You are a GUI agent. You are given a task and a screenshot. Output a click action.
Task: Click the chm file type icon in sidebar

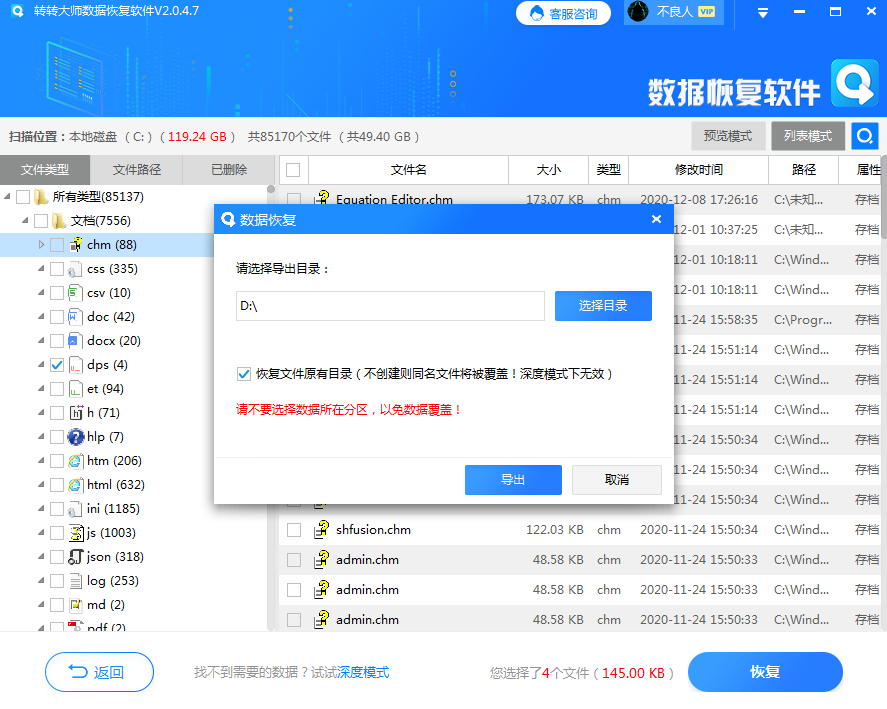point(74,244)
